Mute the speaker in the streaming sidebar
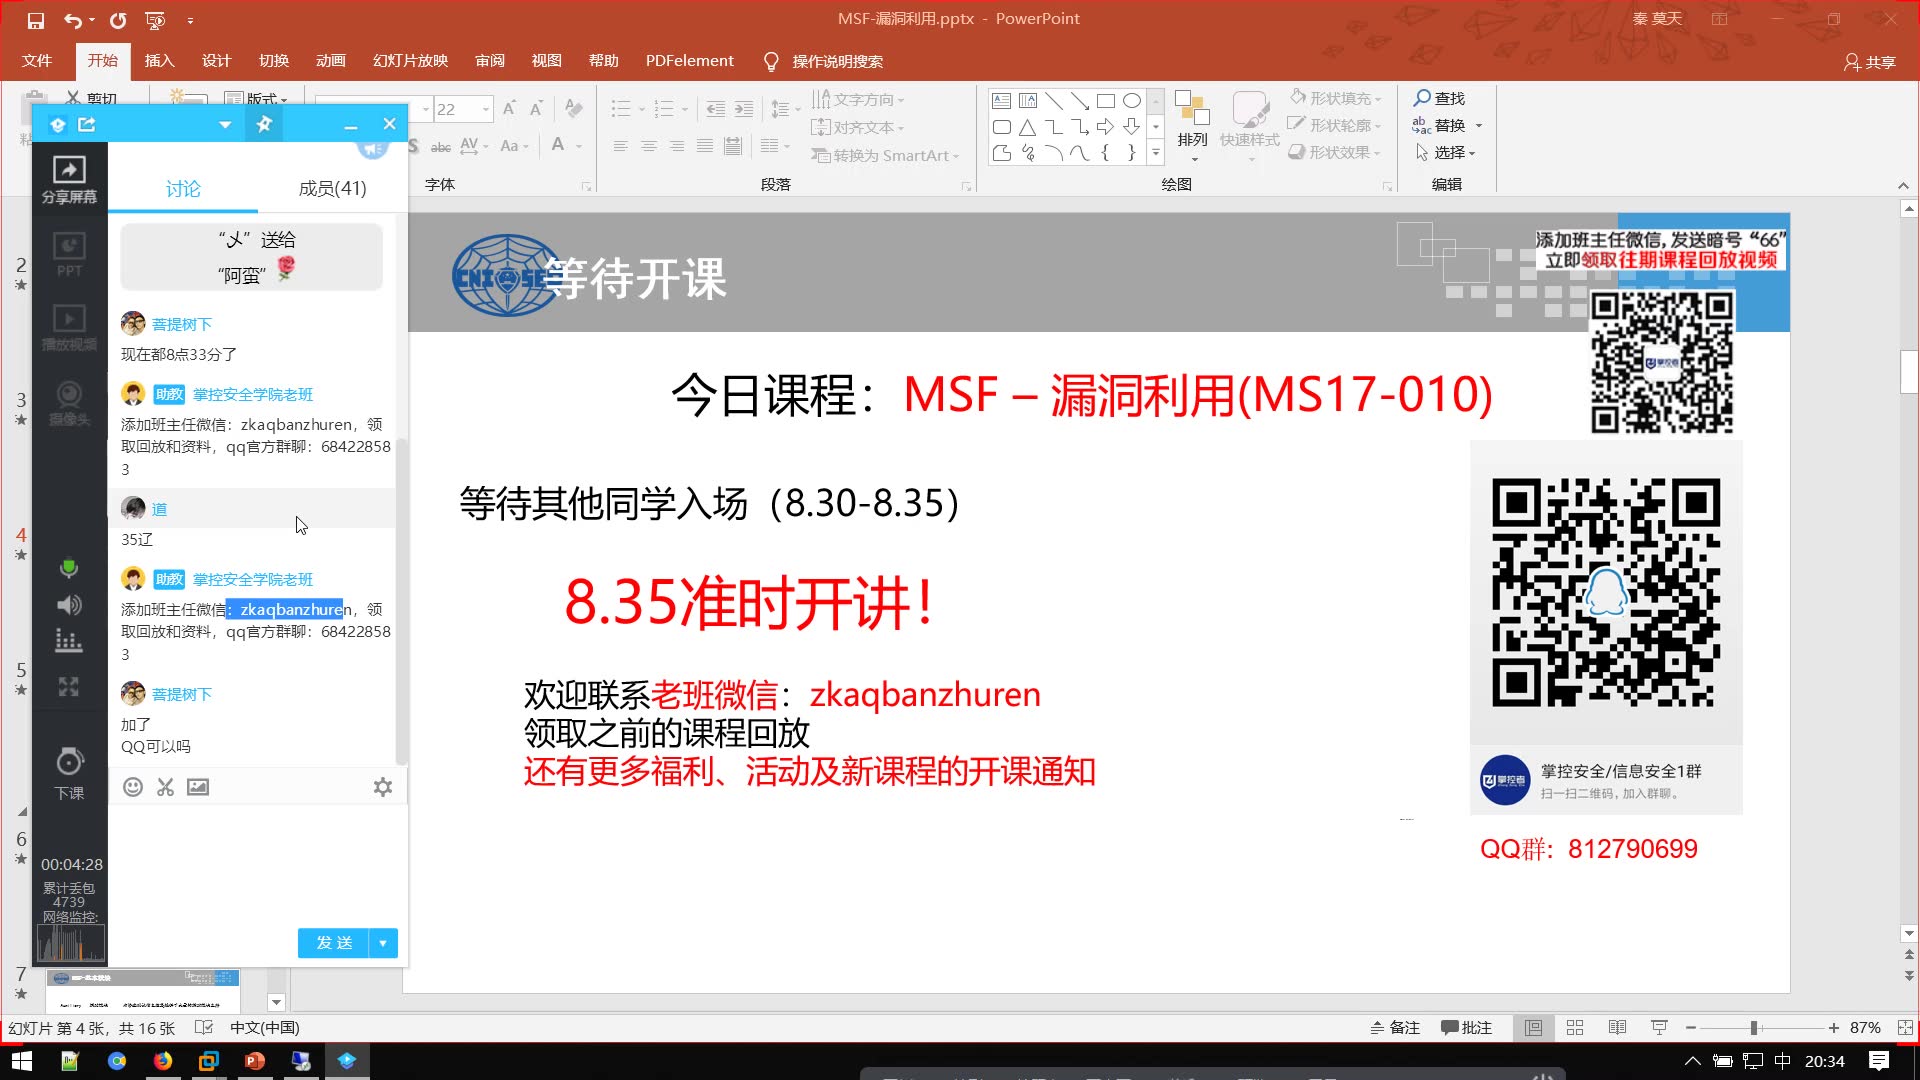This screenshot has width=1920, height=1080. 68,604
